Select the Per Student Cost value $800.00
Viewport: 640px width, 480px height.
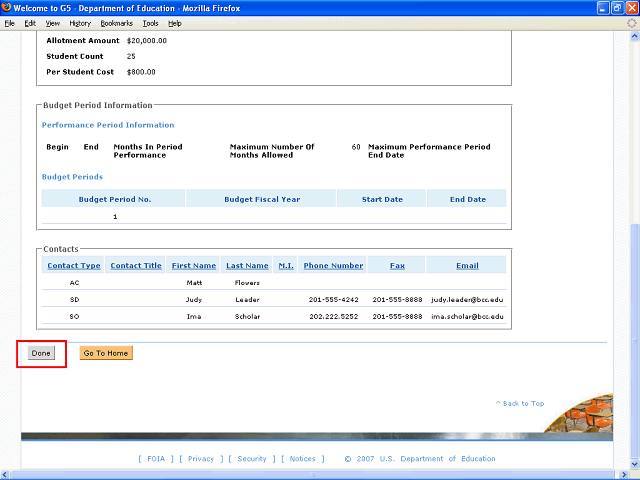[141, 72]
